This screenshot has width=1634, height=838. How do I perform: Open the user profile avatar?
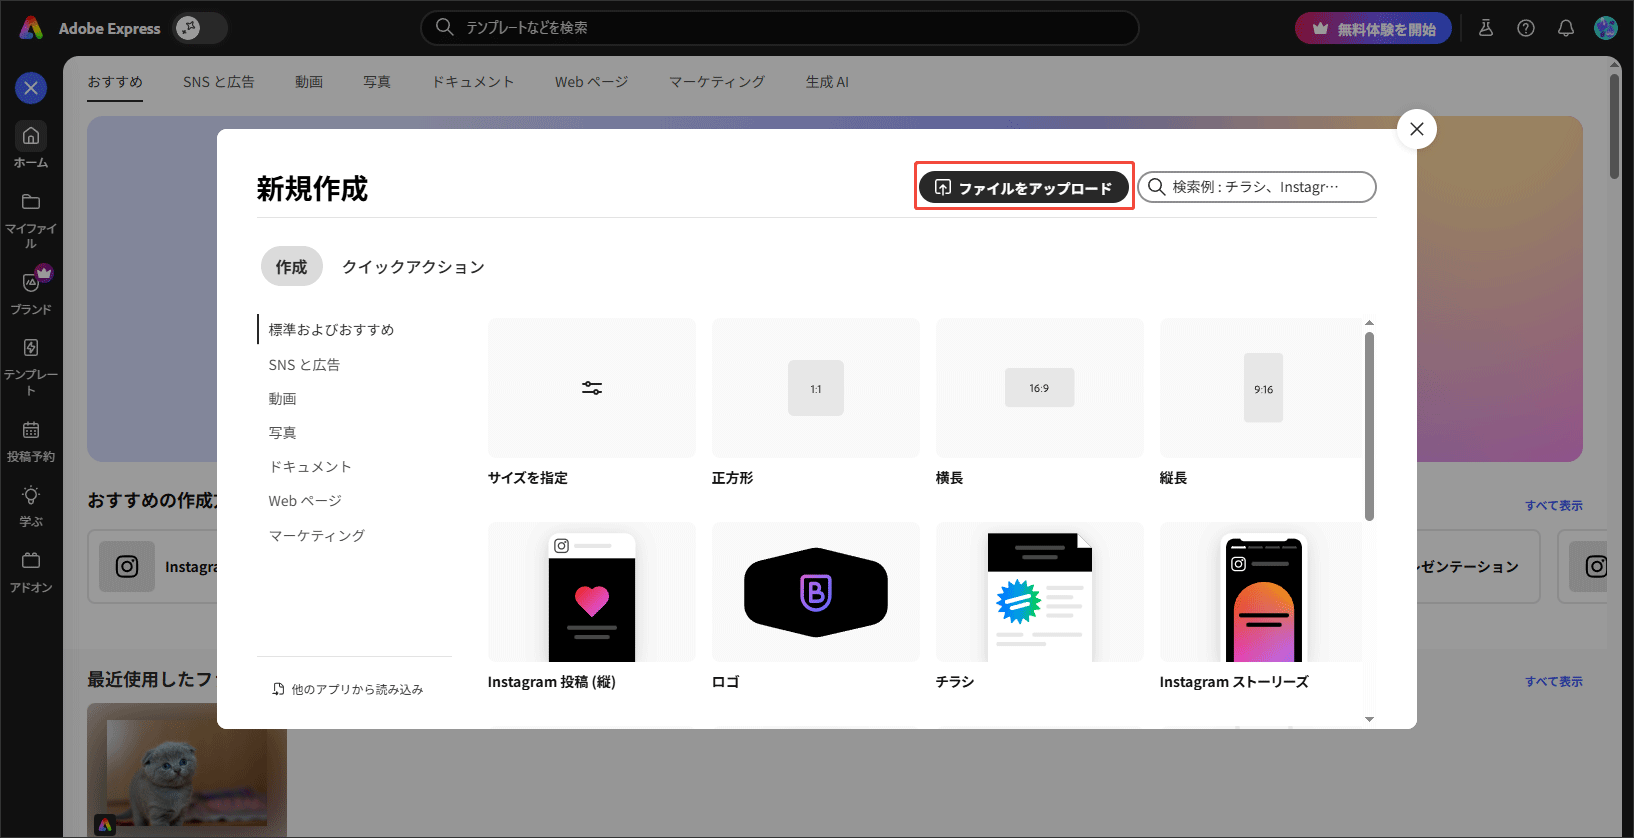coord(1606,28)
